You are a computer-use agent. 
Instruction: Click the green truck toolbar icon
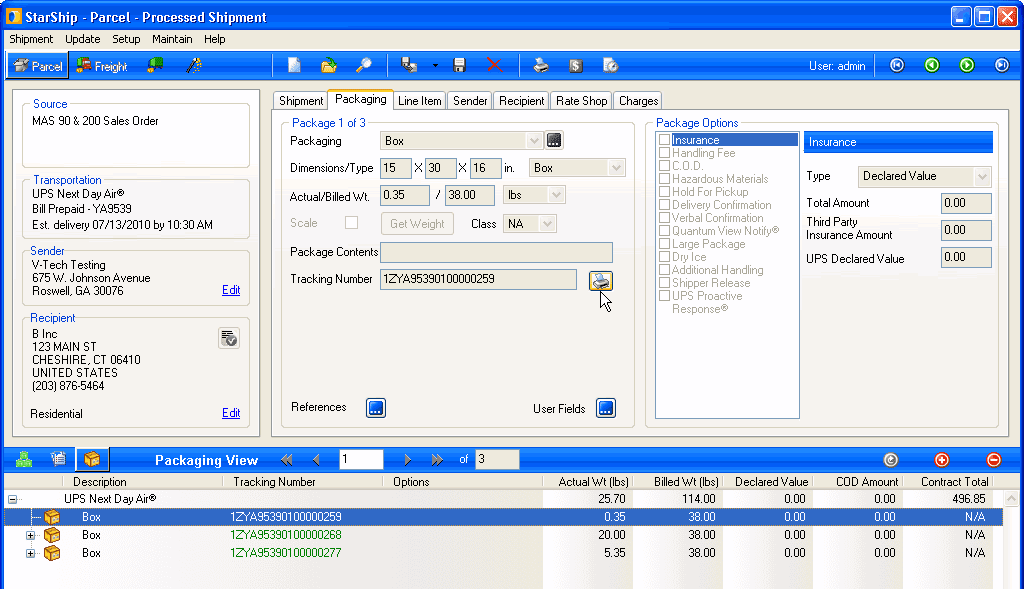click(x=155, y=65)
